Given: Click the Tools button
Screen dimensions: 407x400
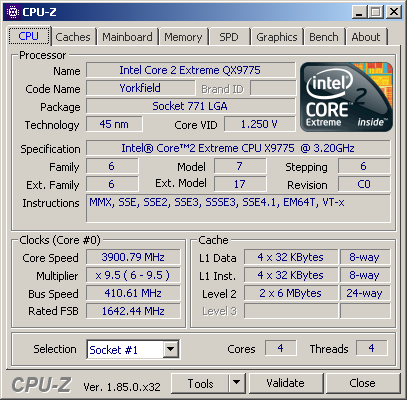Looking at the screenshot, I should pyautogui.click(x=200, y=383).
